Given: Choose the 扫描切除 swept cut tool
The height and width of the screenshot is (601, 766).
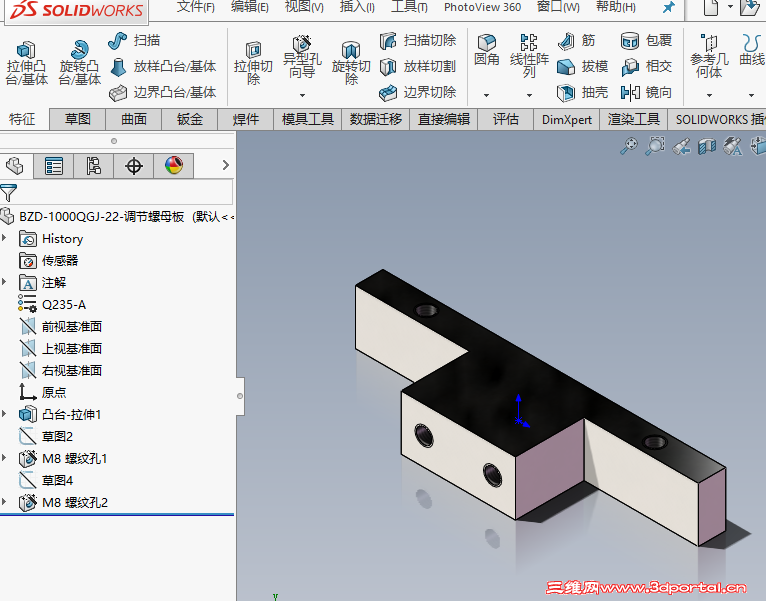Looking at the screenshot, I should click(418, 41).
